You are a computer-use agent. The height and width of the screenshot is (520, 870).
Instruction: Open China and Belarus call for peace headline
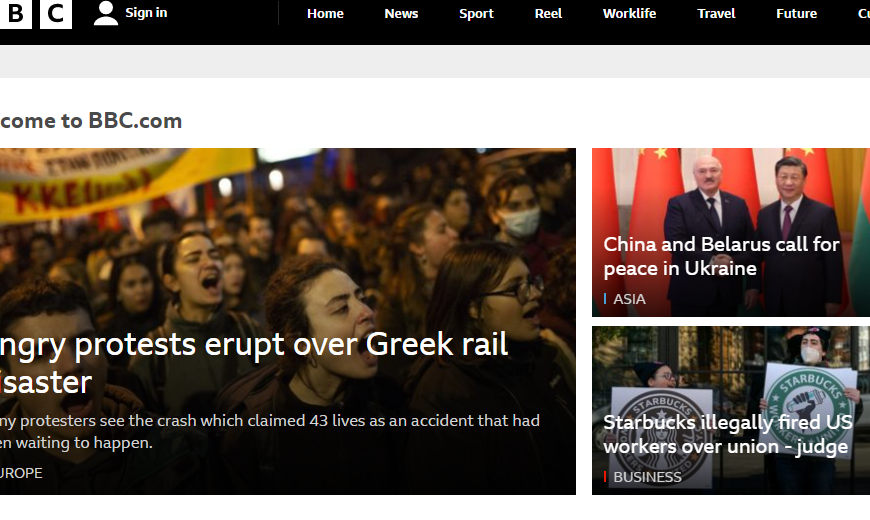[x=721, y=256]
